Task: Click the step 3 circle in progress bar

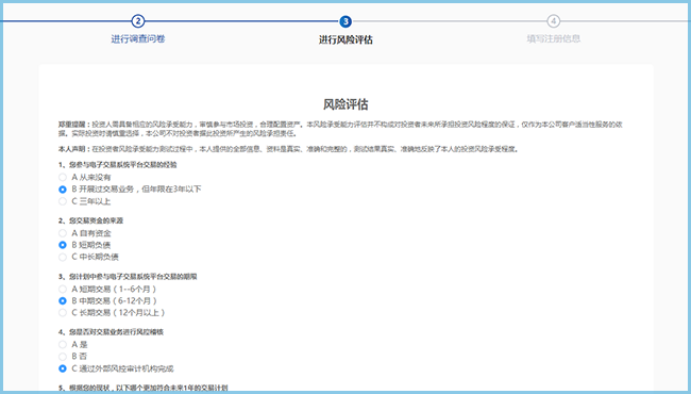Action: tap(346, 21)
